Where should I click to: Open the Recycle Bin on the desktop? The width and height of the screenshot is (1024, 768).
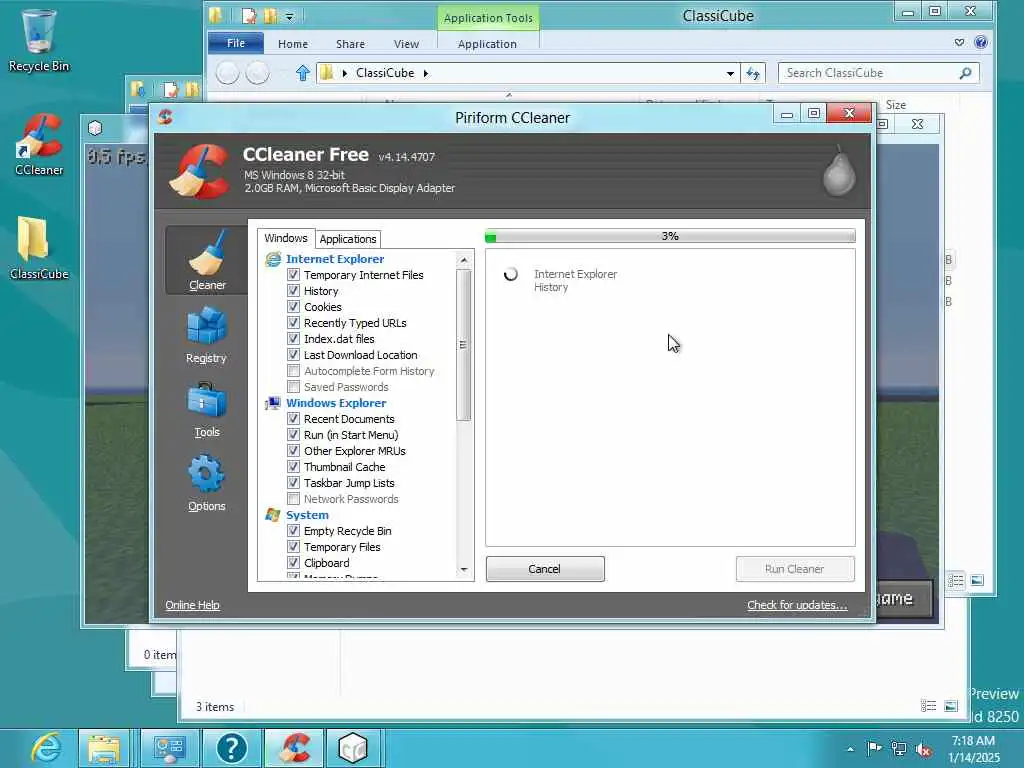[x=39, y=40]
